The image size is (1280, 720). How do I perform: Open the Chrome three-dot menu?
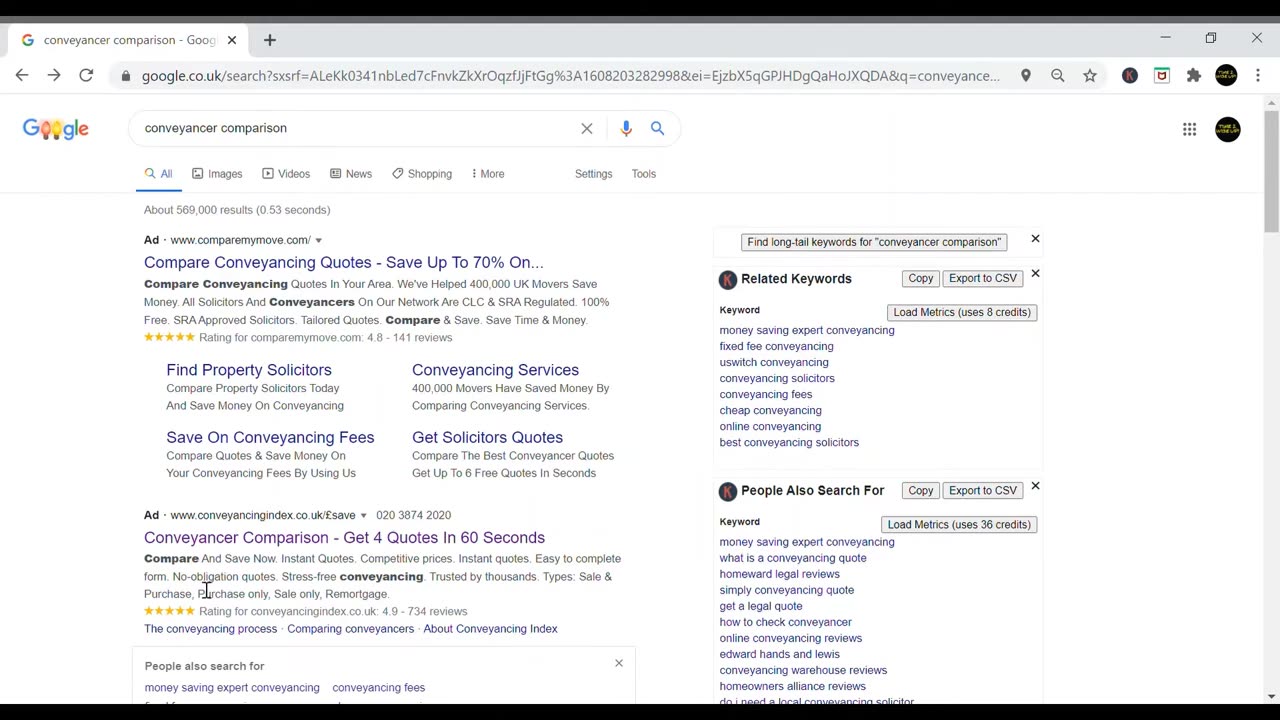pyautogui.click(x=1258, y=75)
